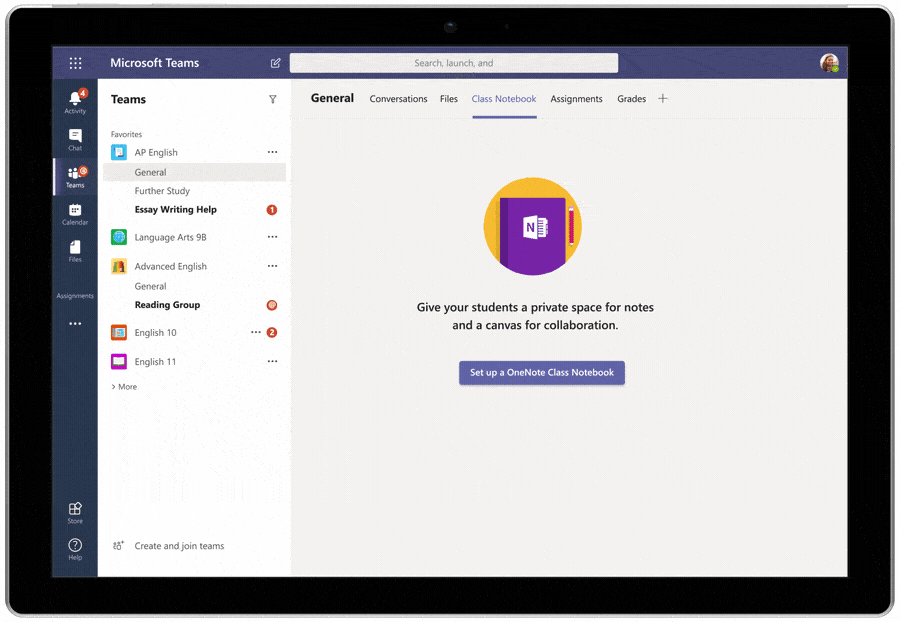Open more apps ellipsis in sidebar
This screenshot has width=900, height=622.
(x=75, y=324)
